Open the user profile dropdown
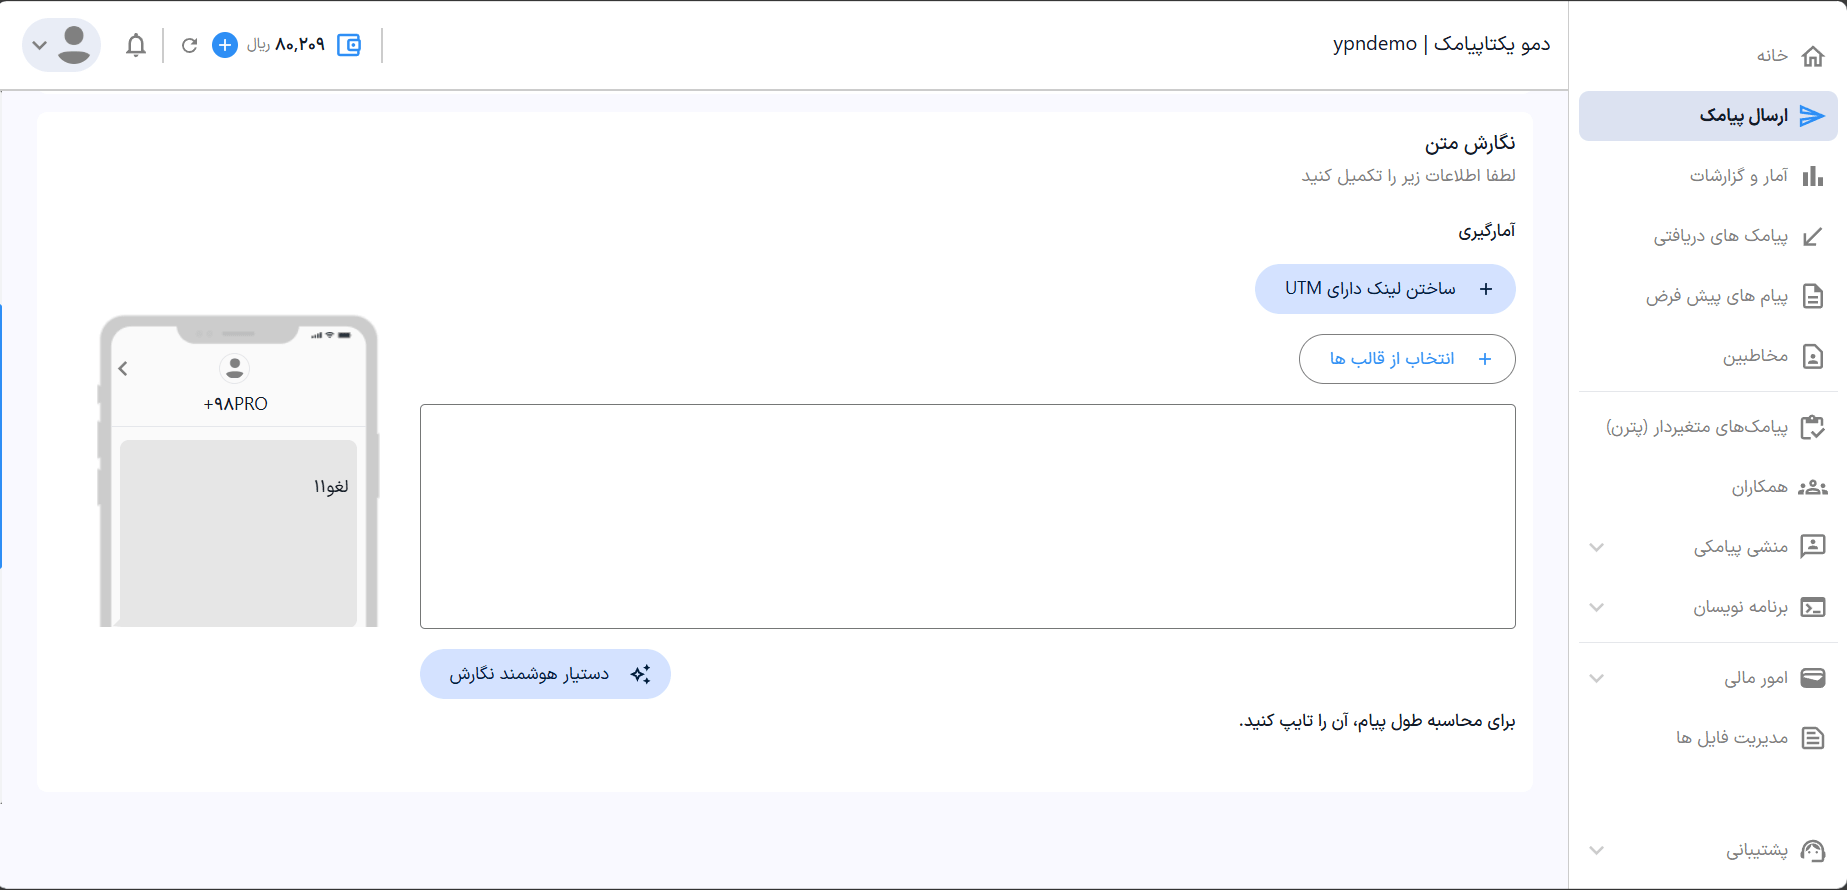Viewport: 1847px width, 890px height. [61, 45]
